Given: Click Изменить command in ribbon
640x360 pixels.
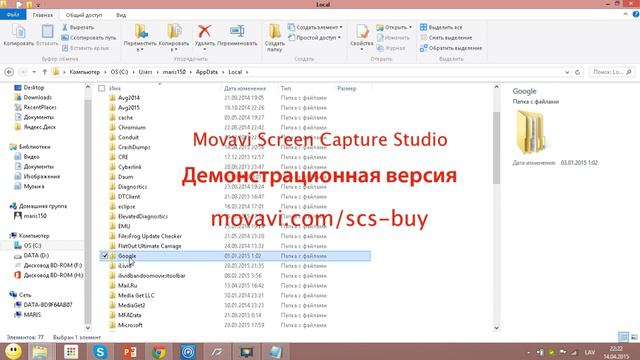Looking at the screenshot, I should pyautogui.click(x=393, y=38).
